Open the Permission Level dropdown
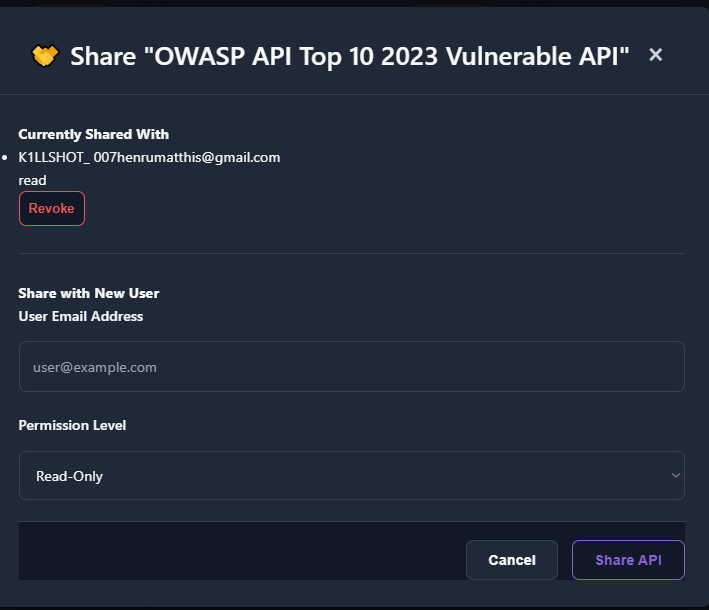709x610 pixels. (351, 476)
